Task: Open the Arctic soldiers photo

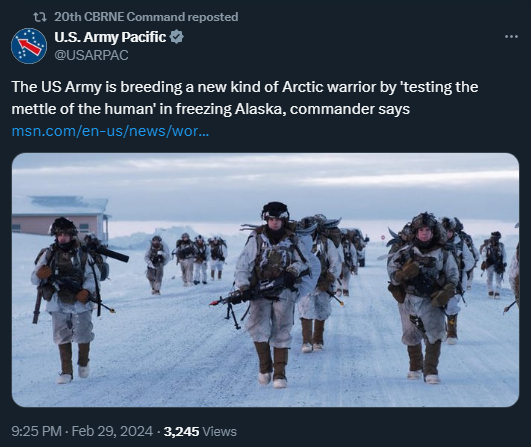Action: [266, 280]
